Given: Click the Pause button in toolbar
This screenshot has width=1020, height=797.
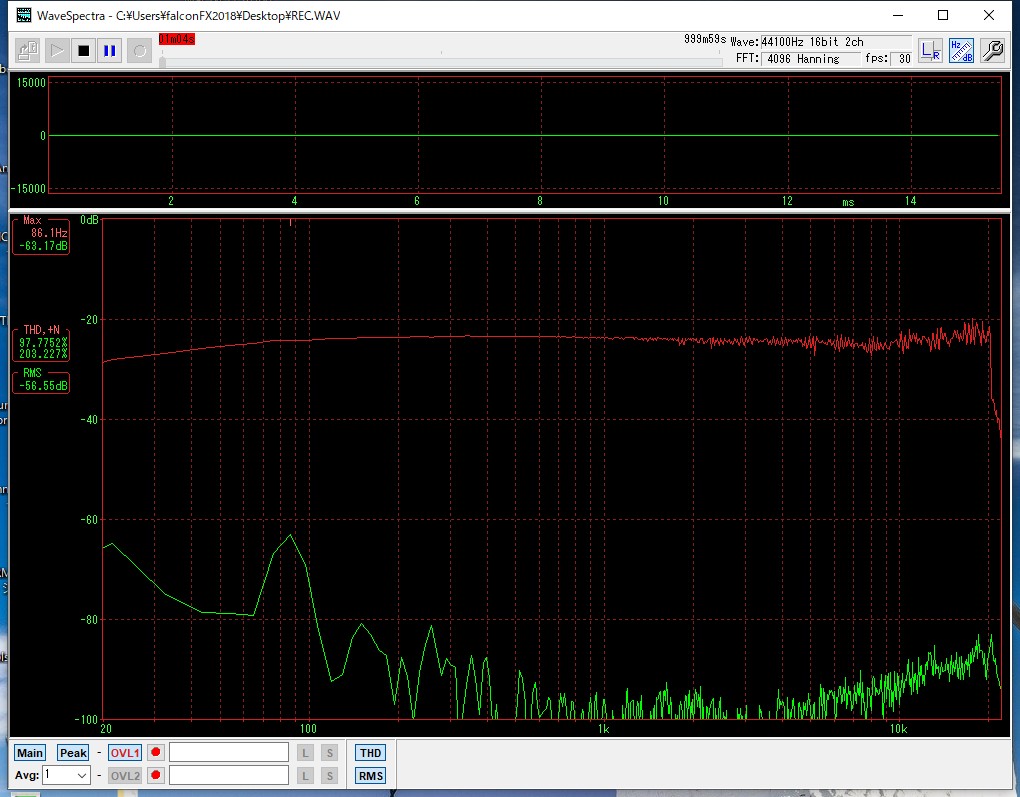Looking at the screenshot, I should point(110,50).
